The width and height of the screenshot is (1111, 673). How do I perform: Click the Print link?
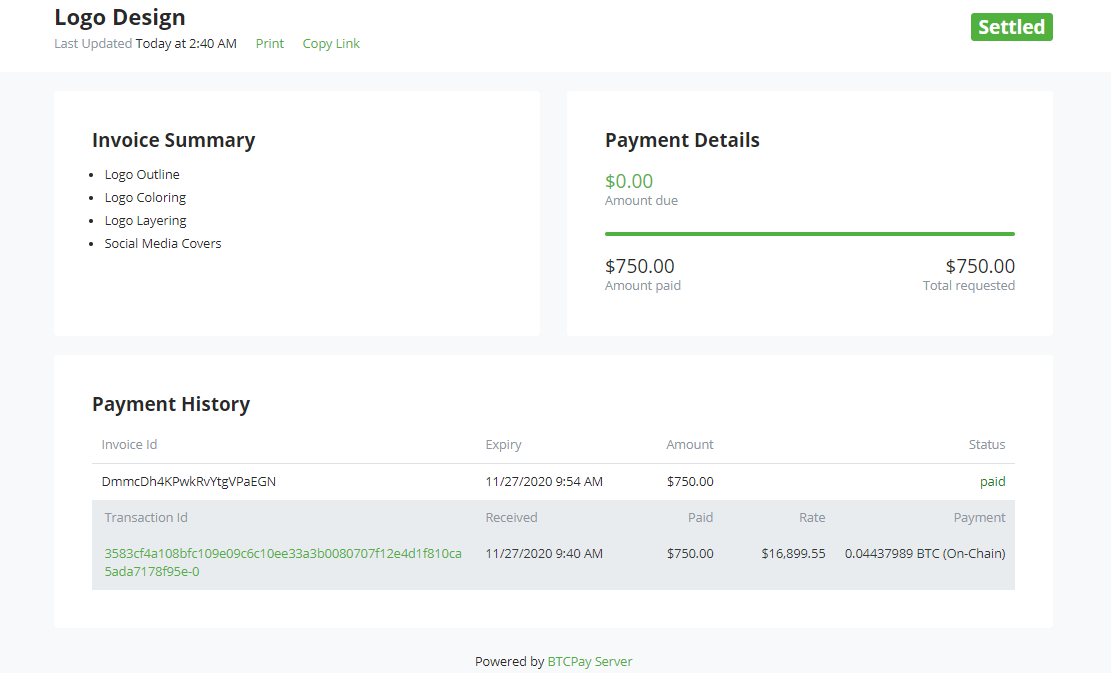269,43
